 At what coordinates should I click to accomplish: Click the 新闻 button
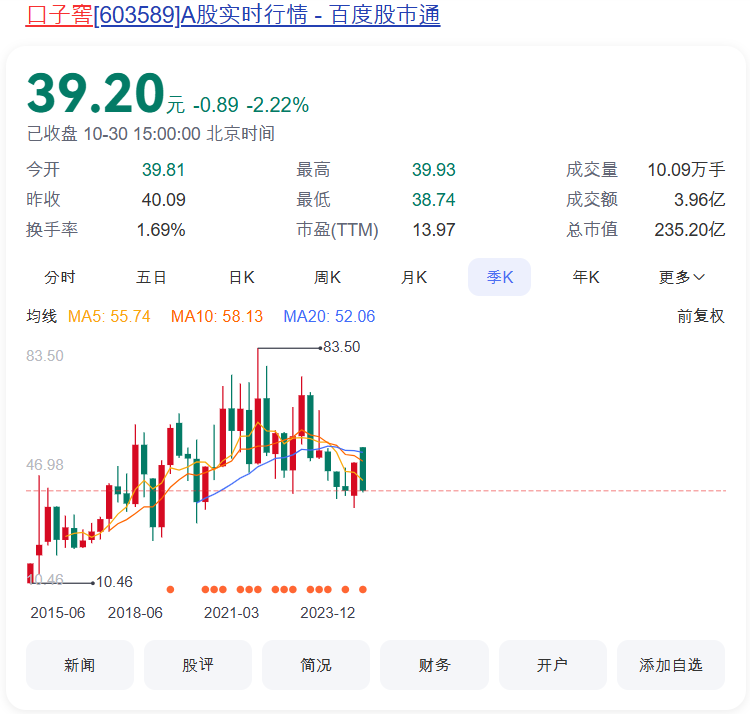80,665
